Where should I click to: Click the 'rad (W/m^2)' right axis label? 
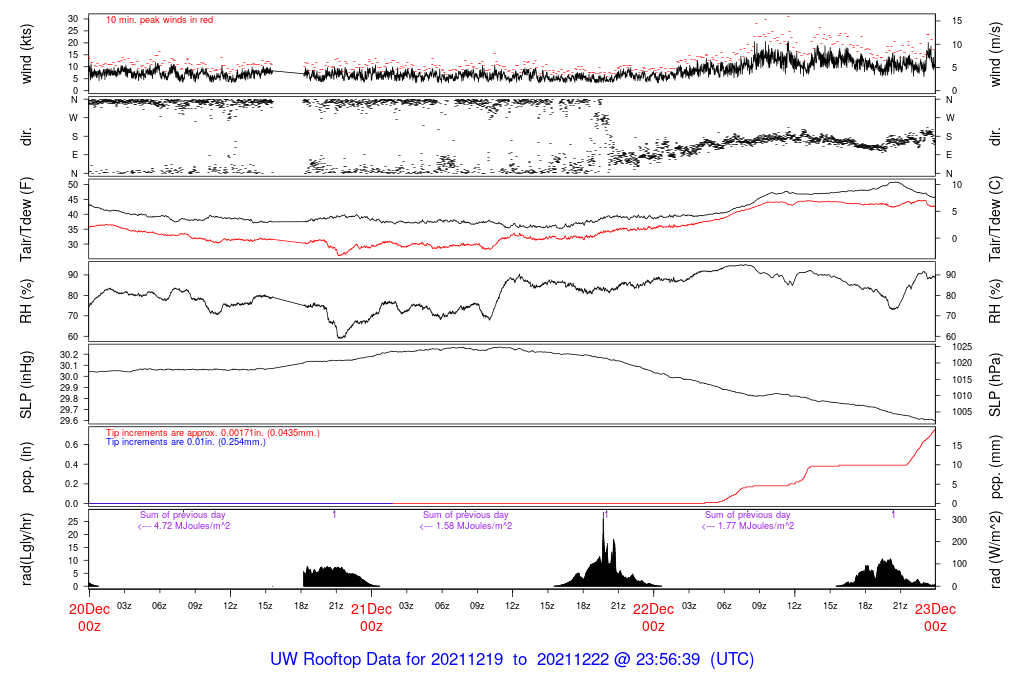995,549
